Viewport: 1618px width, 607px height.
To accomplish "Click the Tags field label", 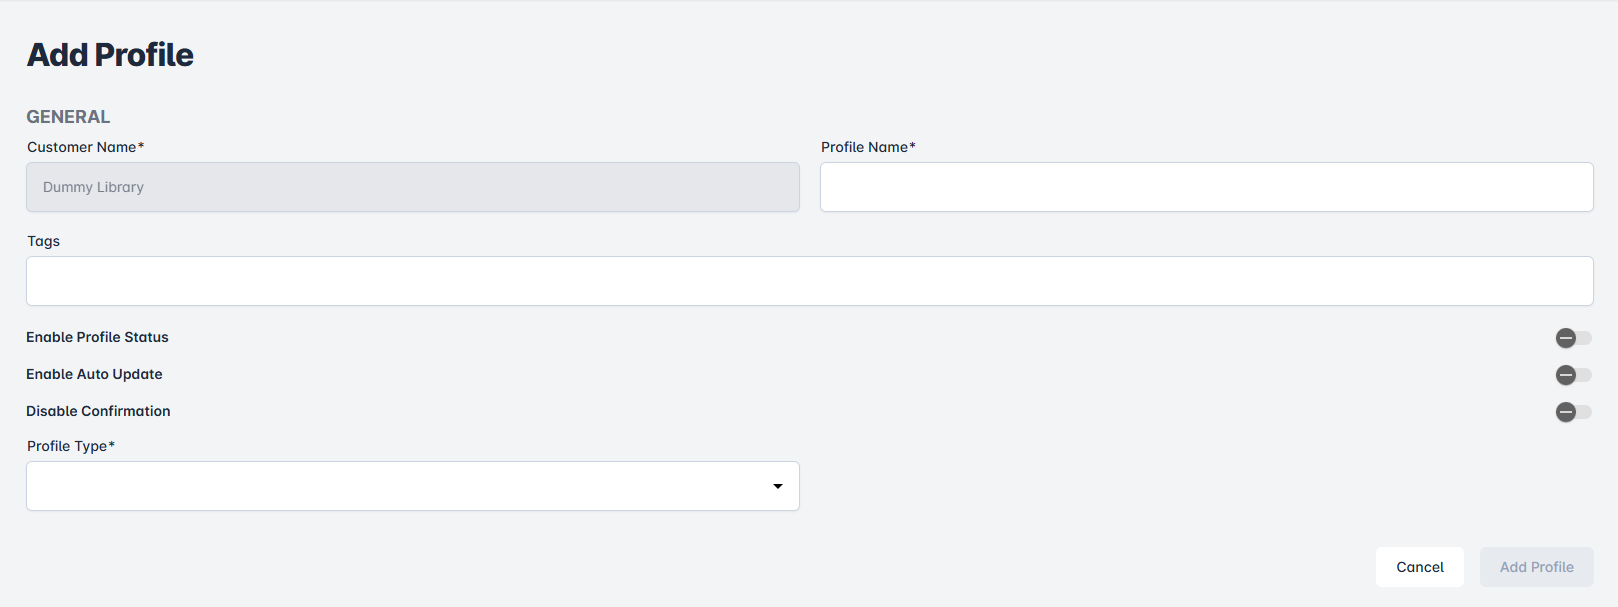I will [43, 241].
